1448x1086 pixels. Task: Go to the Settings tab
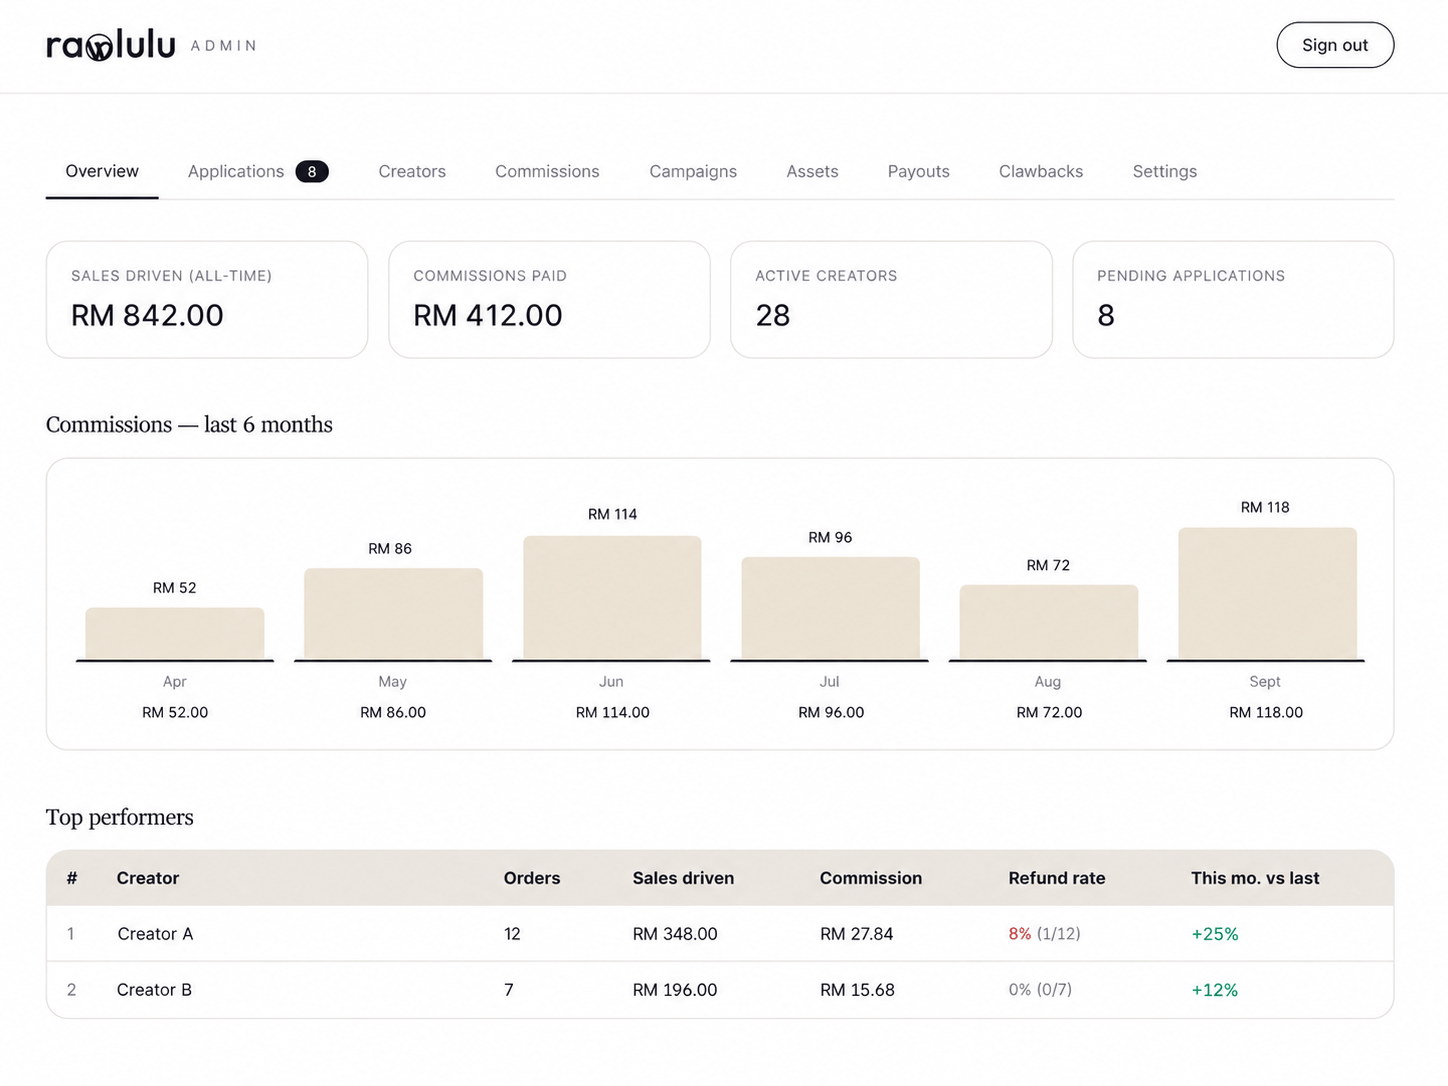point(1165,171)
